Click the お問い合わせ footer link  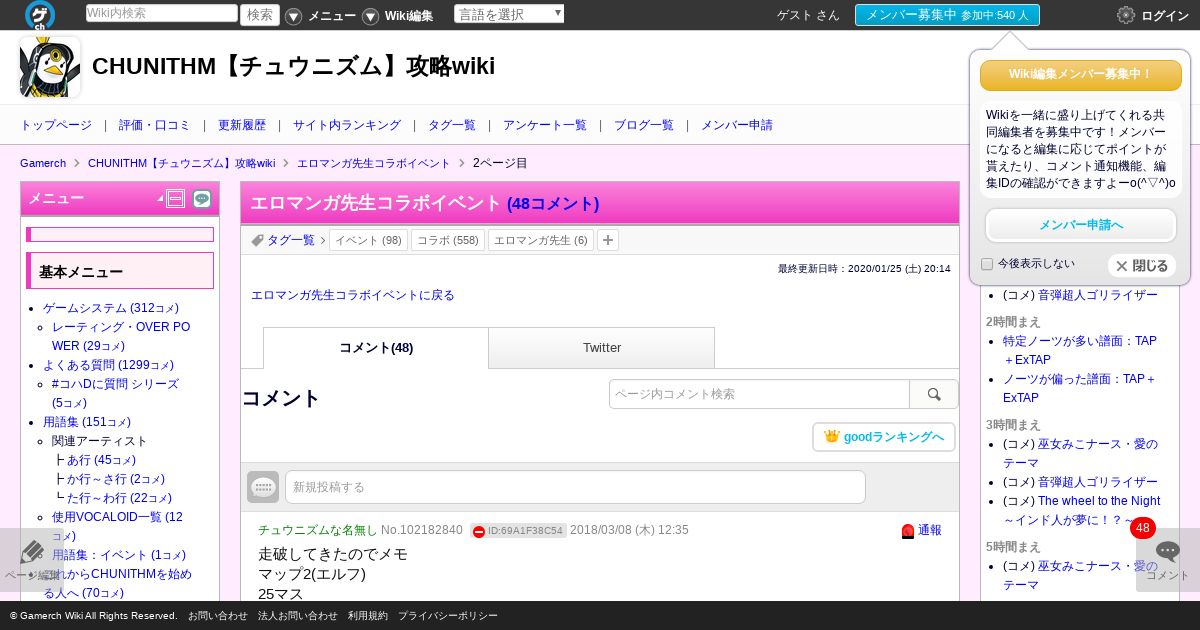point(217,616)
